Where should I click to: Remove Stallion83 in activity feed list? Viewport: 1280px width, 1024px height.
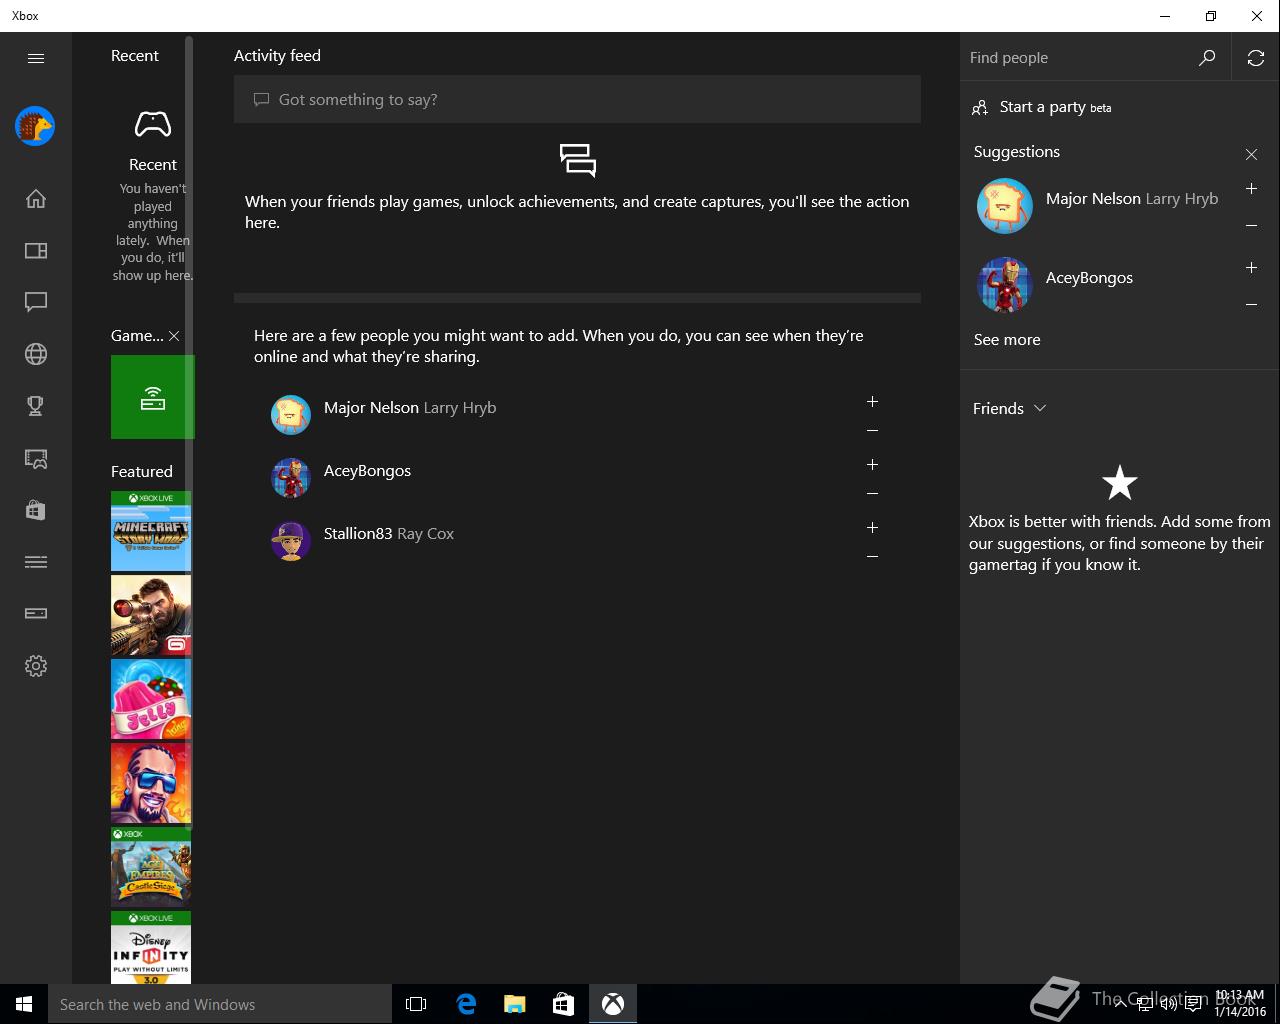tap(872, 557)
